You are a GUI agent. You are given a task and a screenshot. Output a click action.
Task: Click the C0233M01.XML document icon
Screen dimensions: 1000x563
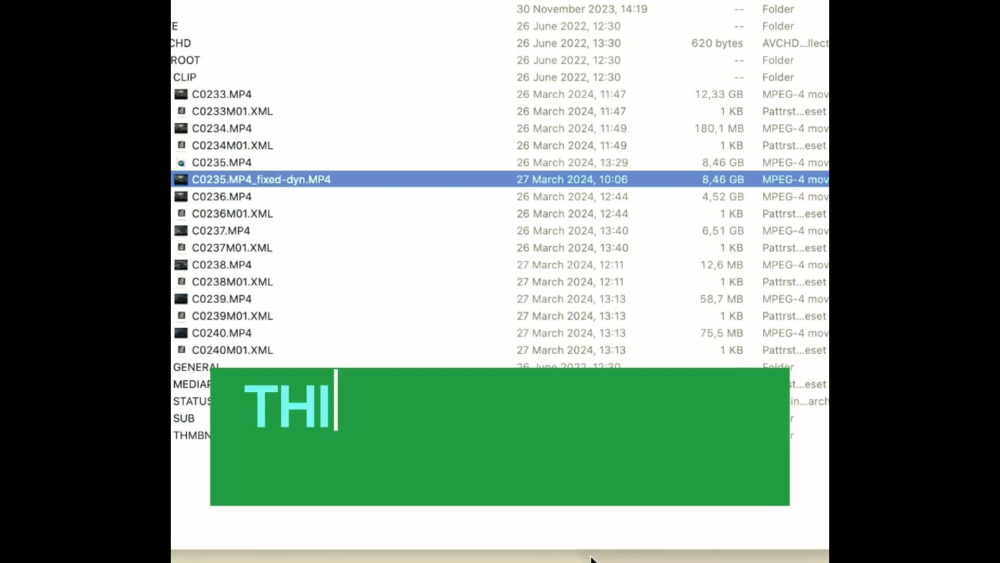pos(182,111)
